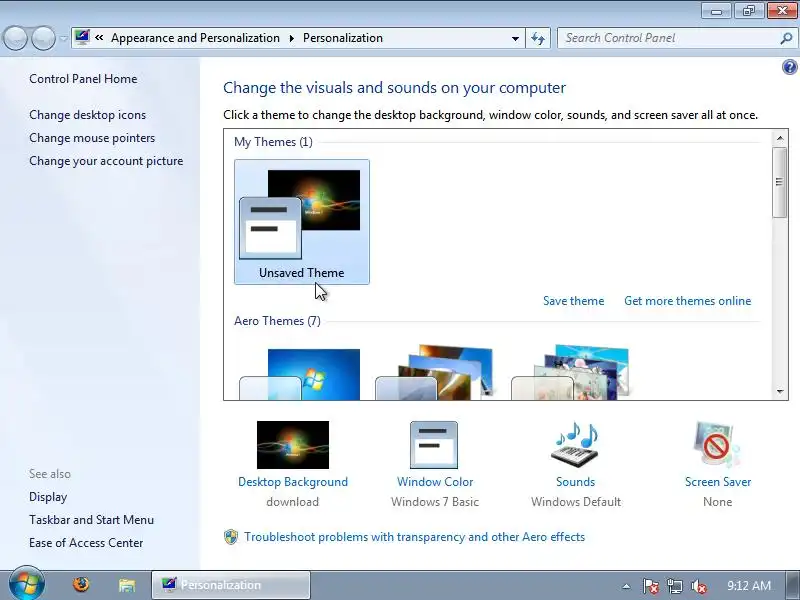This screenshot has height=600, width=800.
Task: Open Change your account picture
Action: point(106,161)
